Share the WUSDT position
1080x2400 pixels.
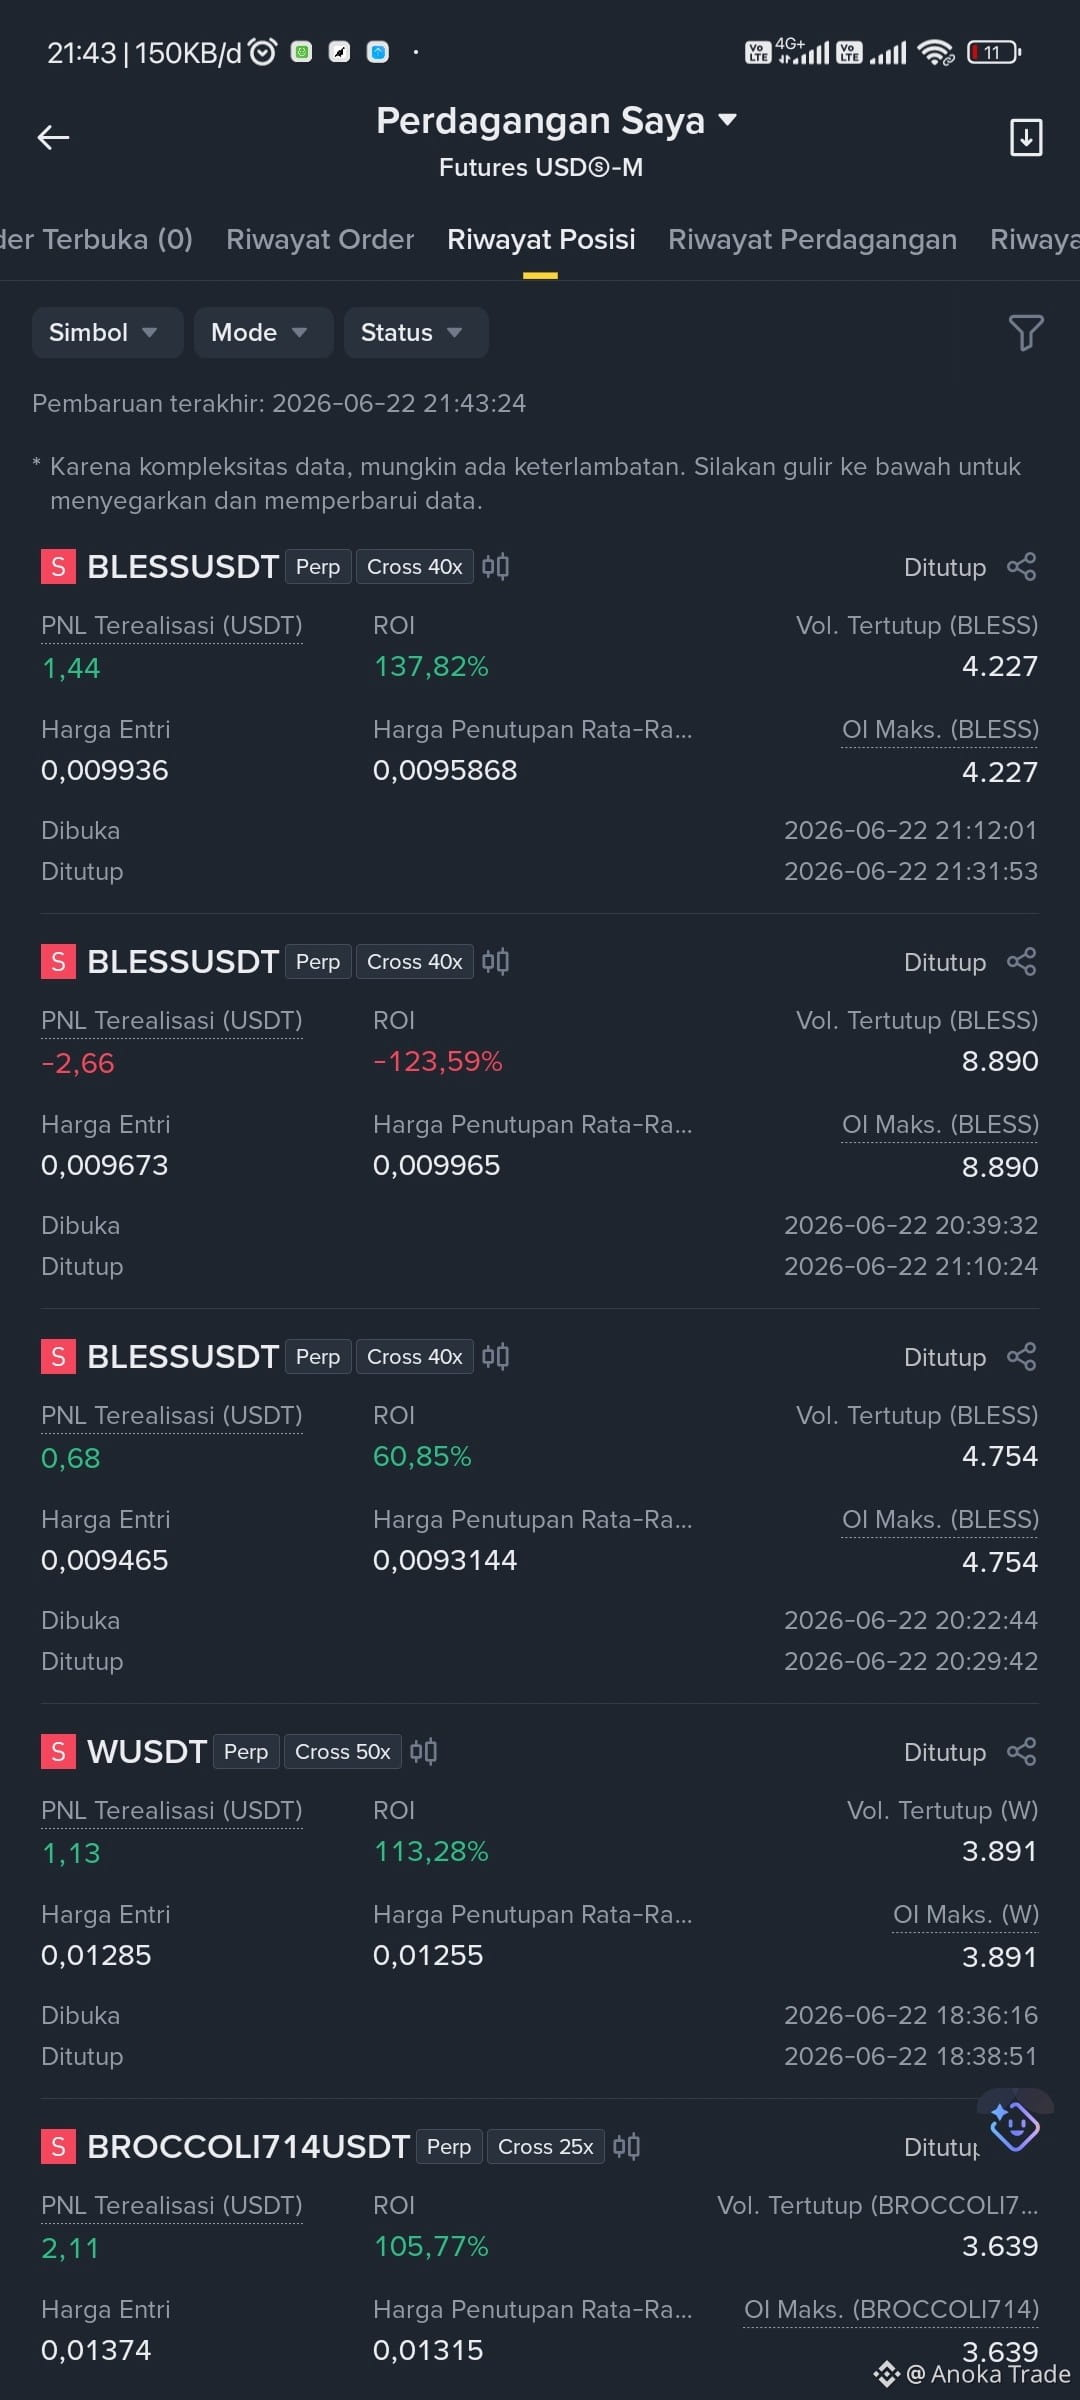[x=1021, y=1752]
